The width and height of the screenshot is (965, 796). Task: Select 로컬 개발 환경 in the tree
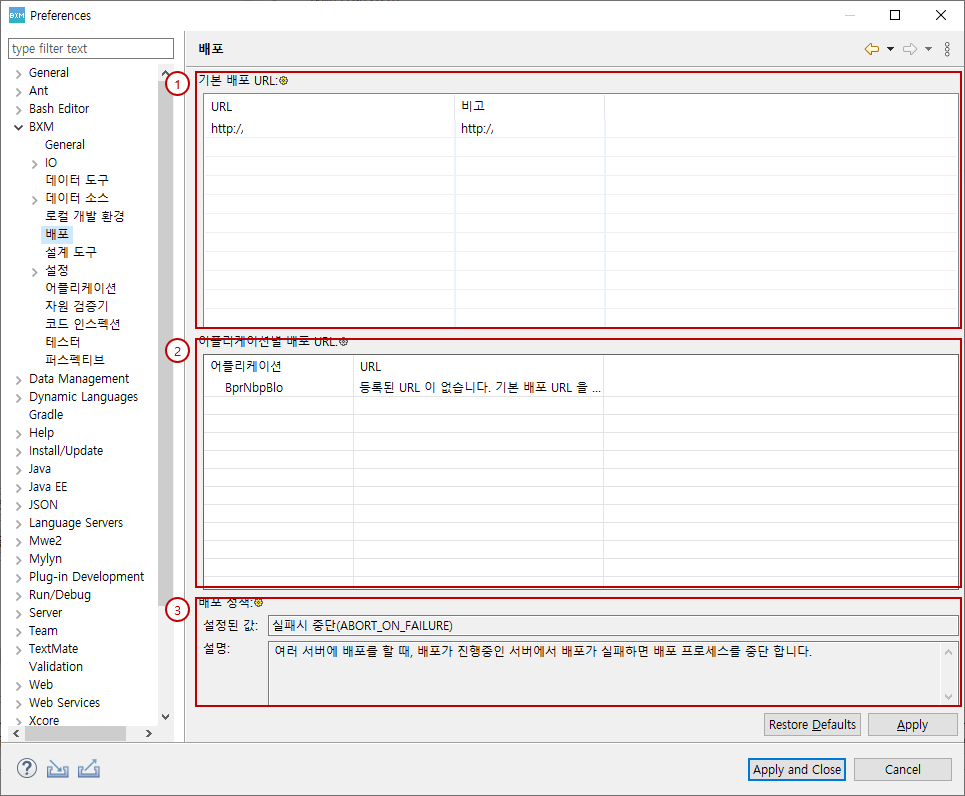point(84,216)
